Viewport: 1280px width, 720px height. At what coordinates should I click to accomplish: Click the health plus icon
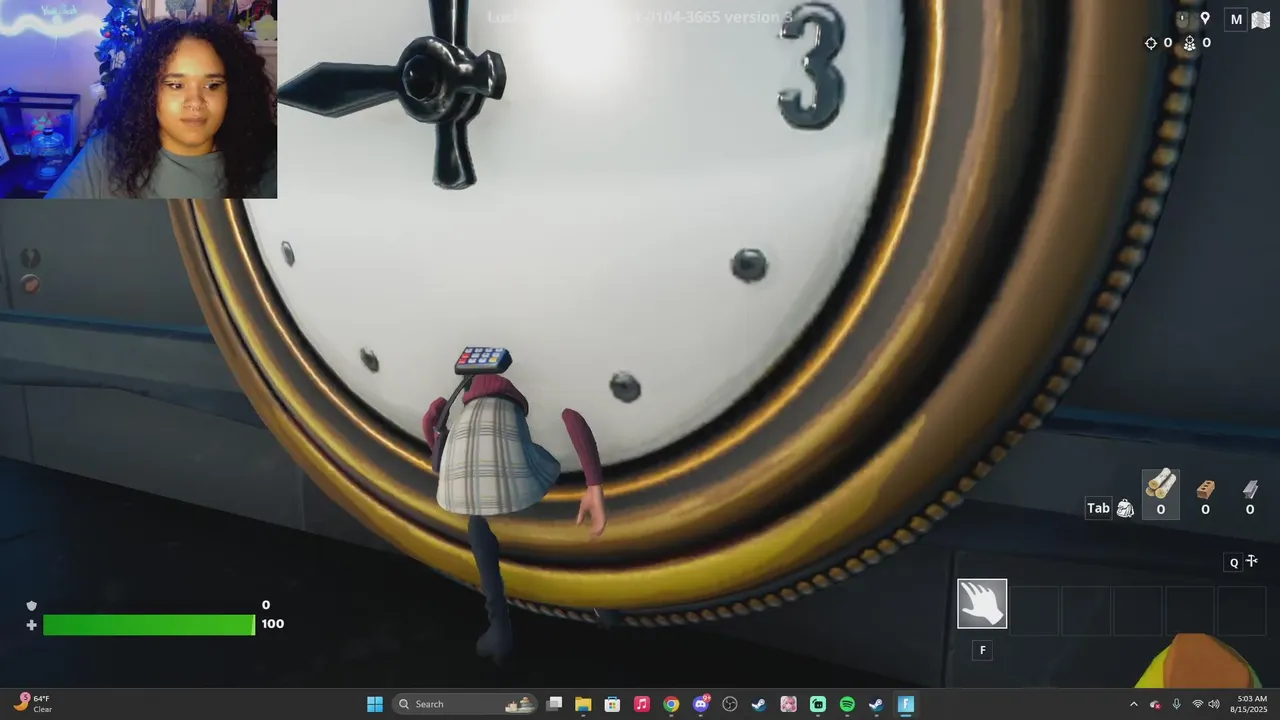point(31,625)
